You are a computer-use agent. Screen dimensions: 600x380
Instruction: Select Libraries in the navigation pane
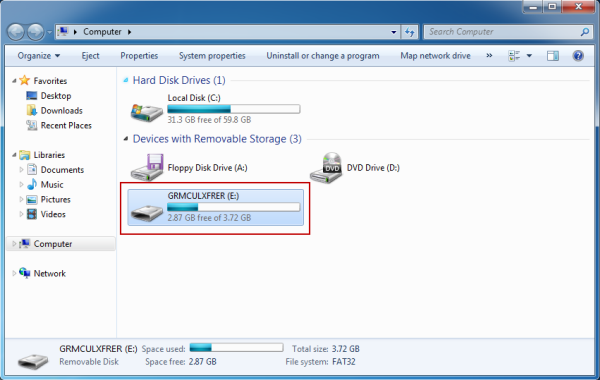(49, 155)
